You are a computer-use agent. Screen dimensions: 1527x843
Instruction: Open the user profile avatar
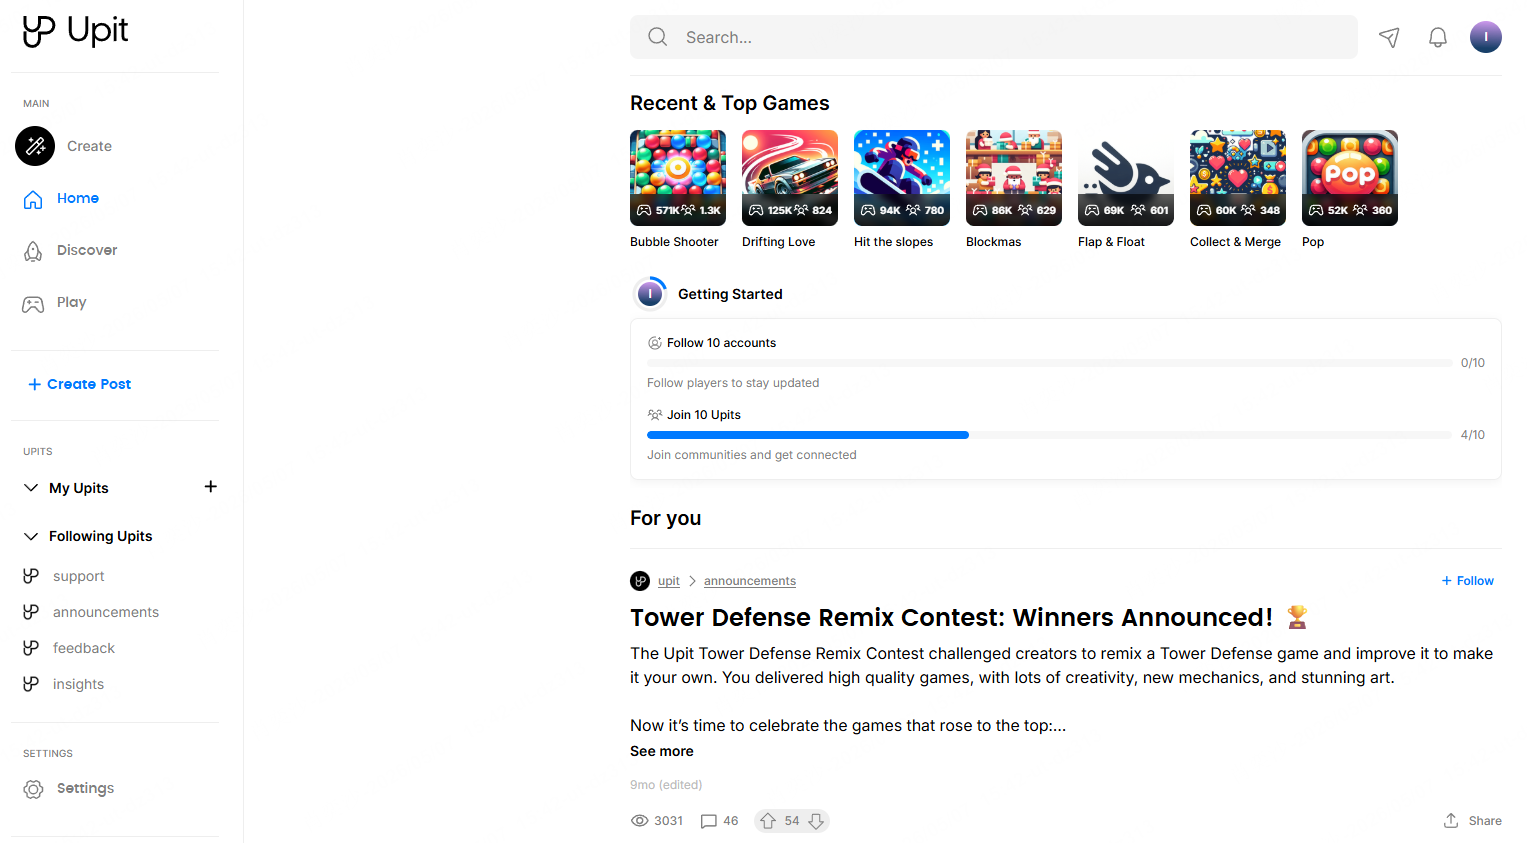tap(1486, 37)
